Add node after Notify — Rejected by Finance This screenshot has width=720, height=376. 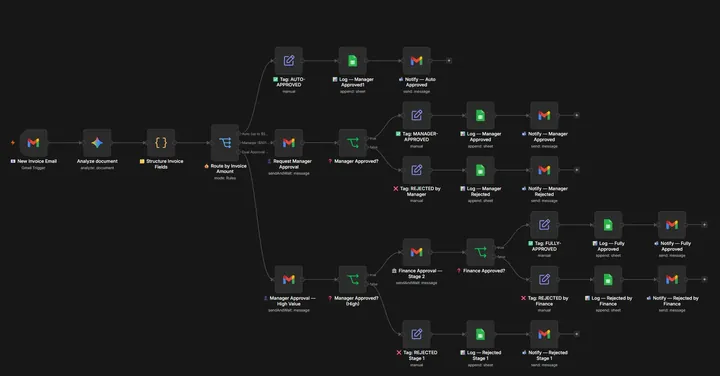[x=704, y=279]
